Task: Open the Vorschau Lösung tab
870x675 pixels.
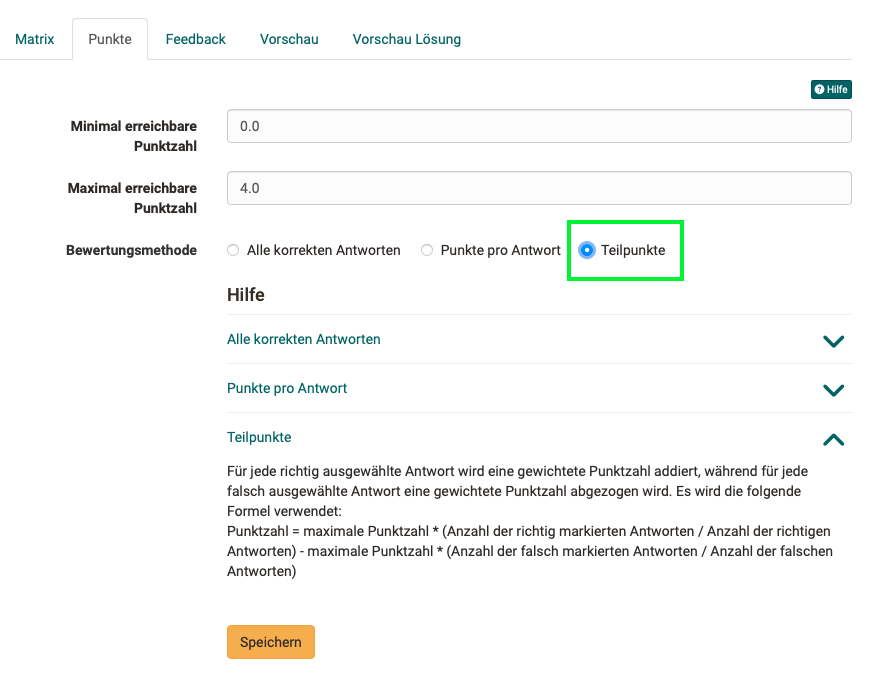Action: tap(407, 39)
